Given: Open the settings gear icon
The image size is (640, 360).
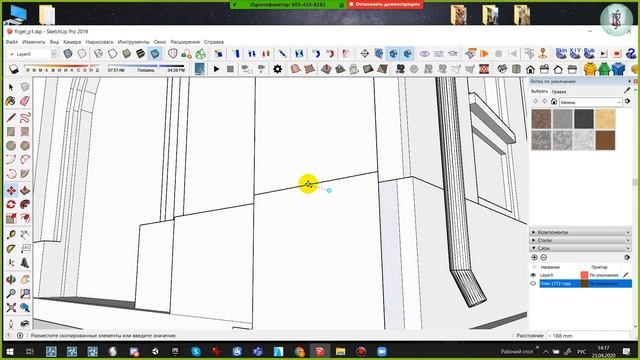Looking at the screenshot, I should 278,69.
